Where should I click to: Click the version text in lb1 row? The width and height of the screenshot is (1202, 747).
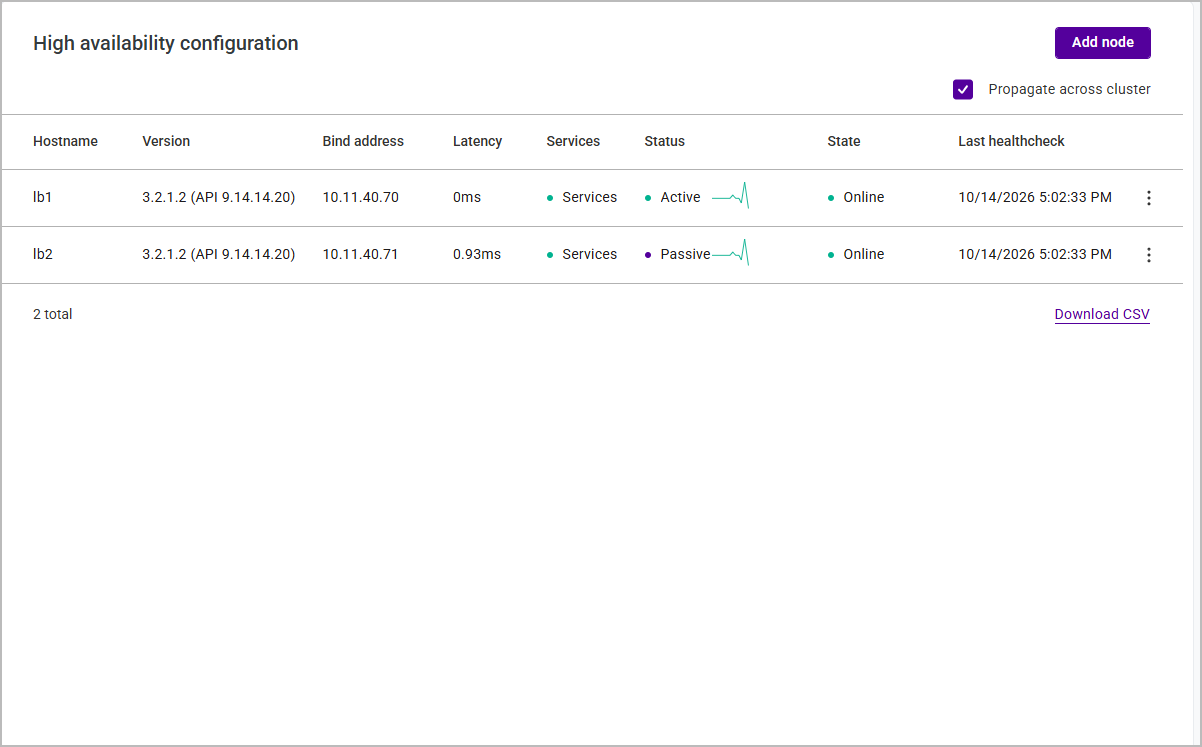[219, 197]
